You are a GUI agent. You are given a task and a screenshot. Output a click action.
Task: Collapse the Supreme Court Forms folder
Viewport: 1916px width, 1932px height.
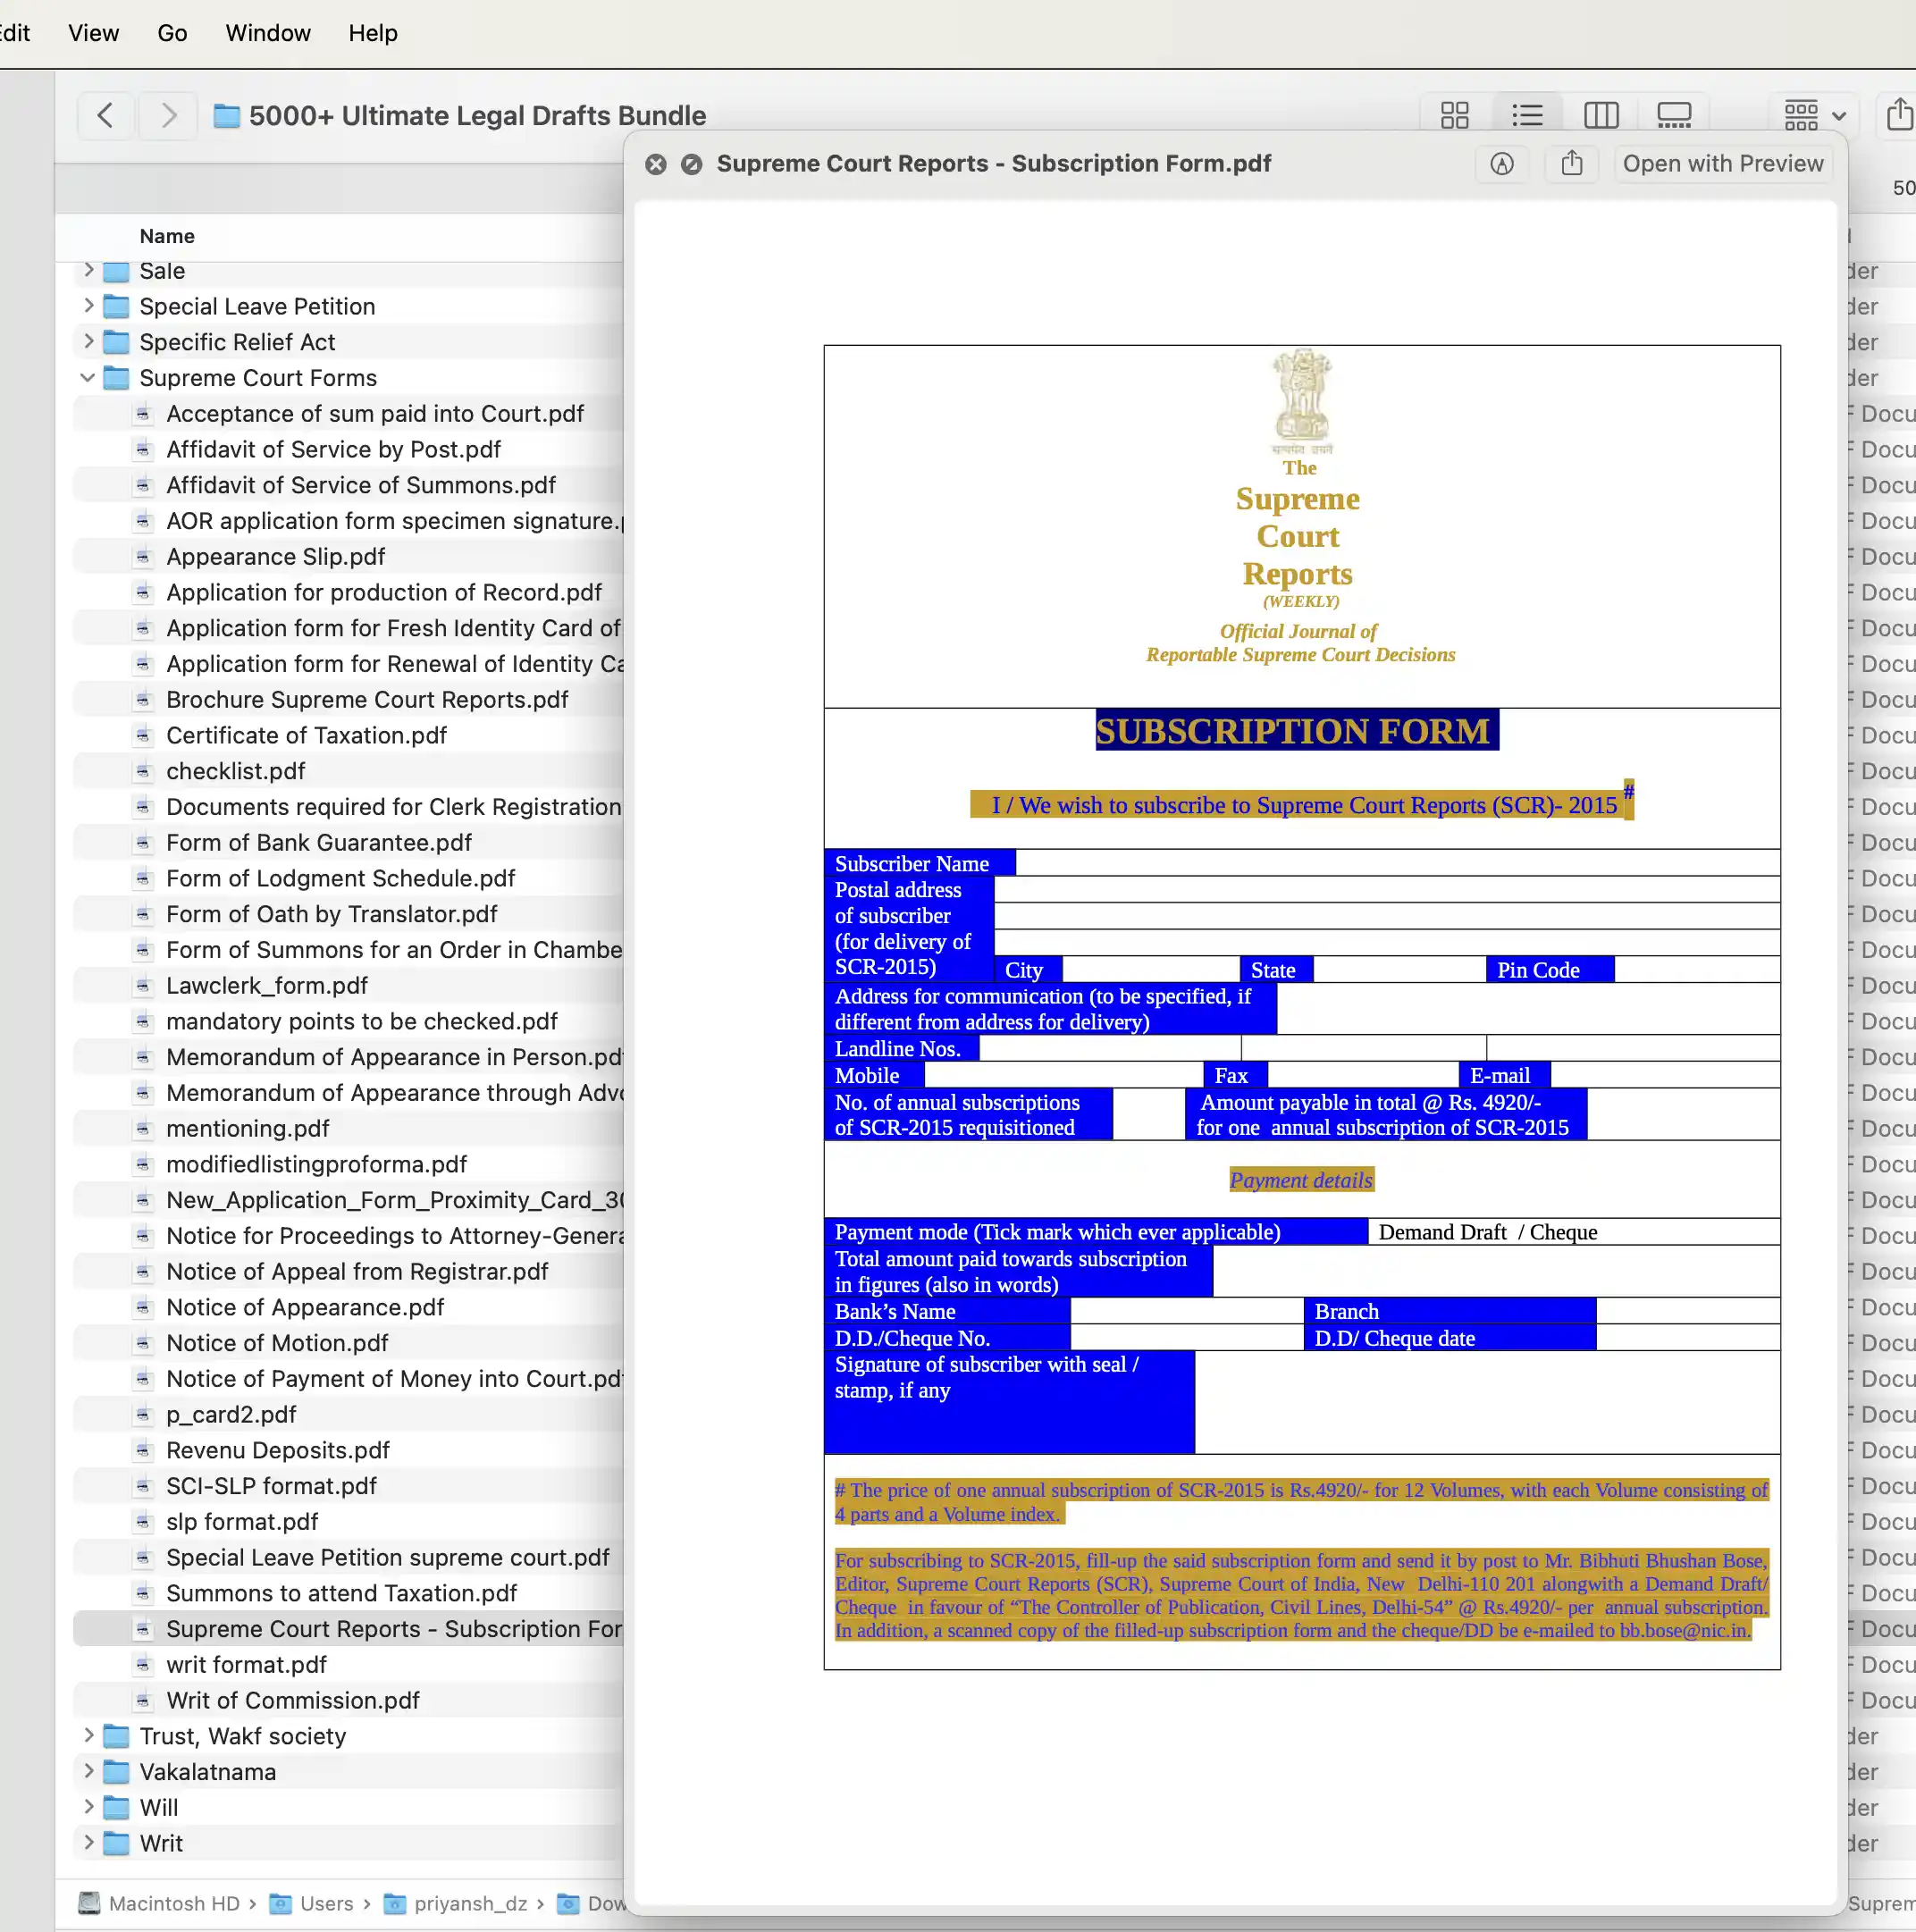click(x=88, y=377)
